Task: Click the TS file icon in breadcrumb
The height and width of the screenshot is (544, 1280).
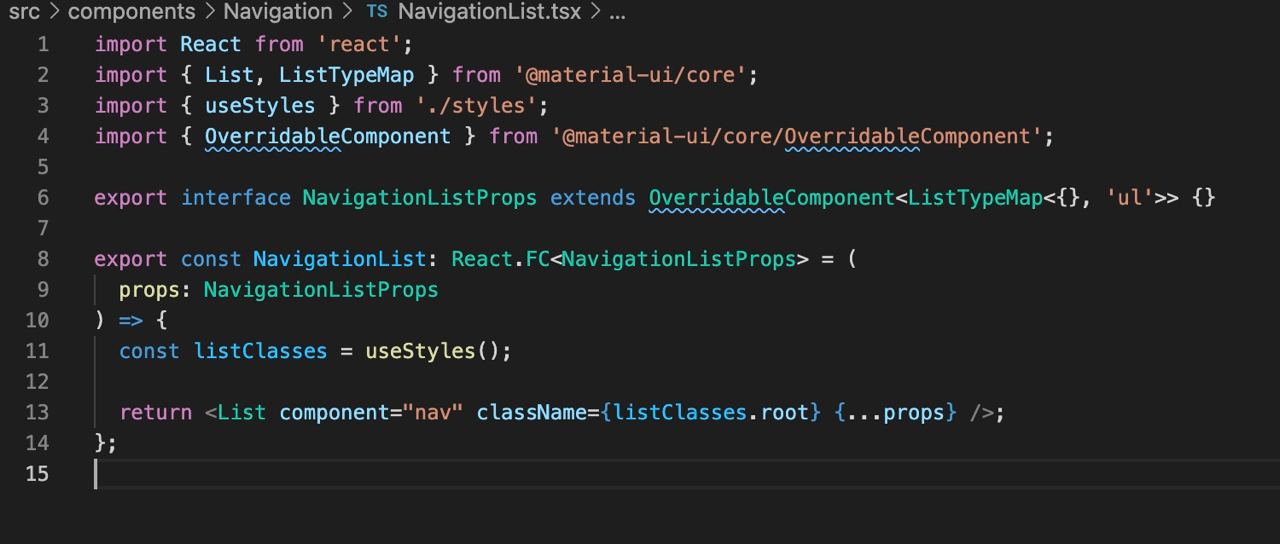Action: click(377, 12)
